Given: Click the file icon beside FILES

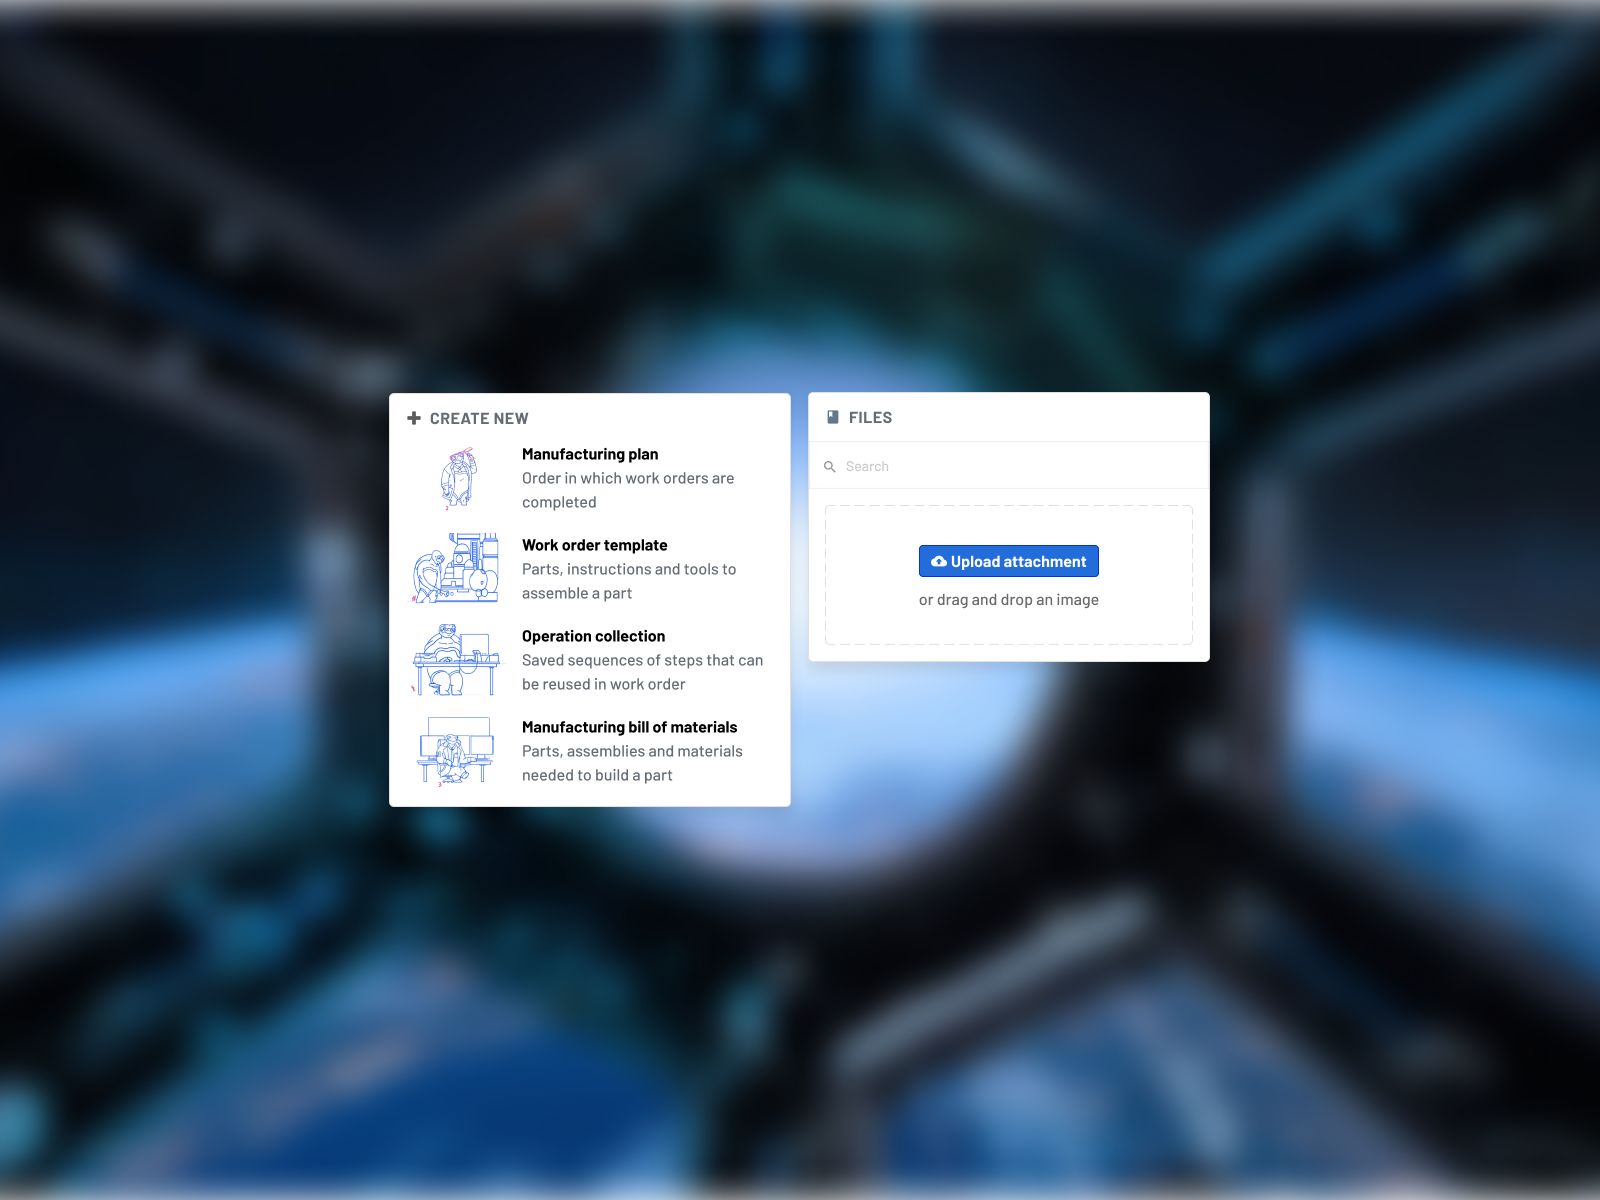Looking at the screenshot, I should click(x=831, y=417).
